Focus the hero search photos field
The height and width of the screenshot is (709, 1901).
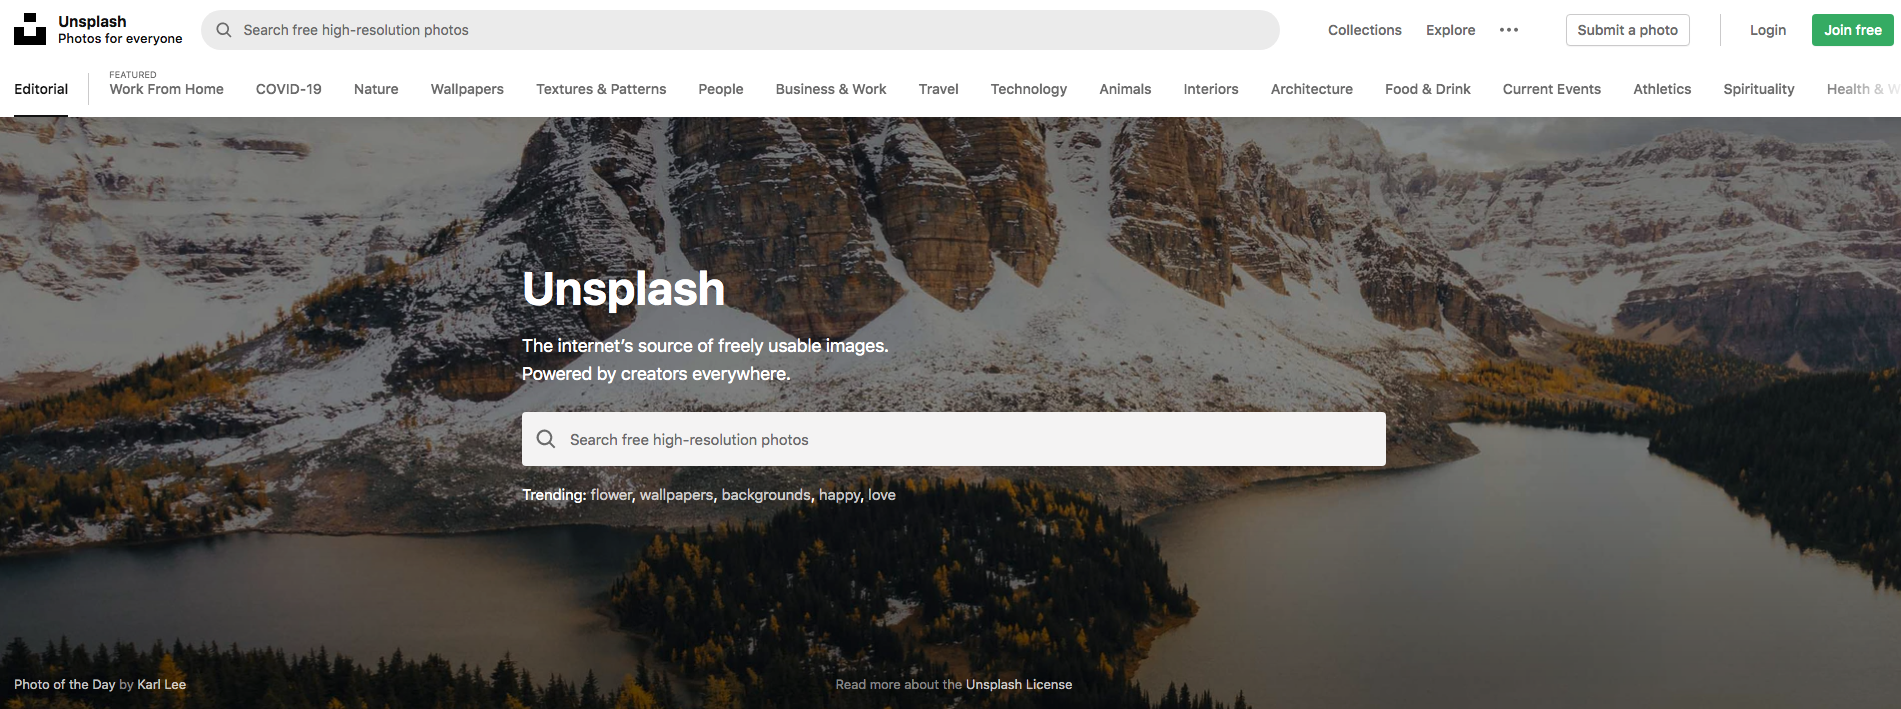pos(954,439)
